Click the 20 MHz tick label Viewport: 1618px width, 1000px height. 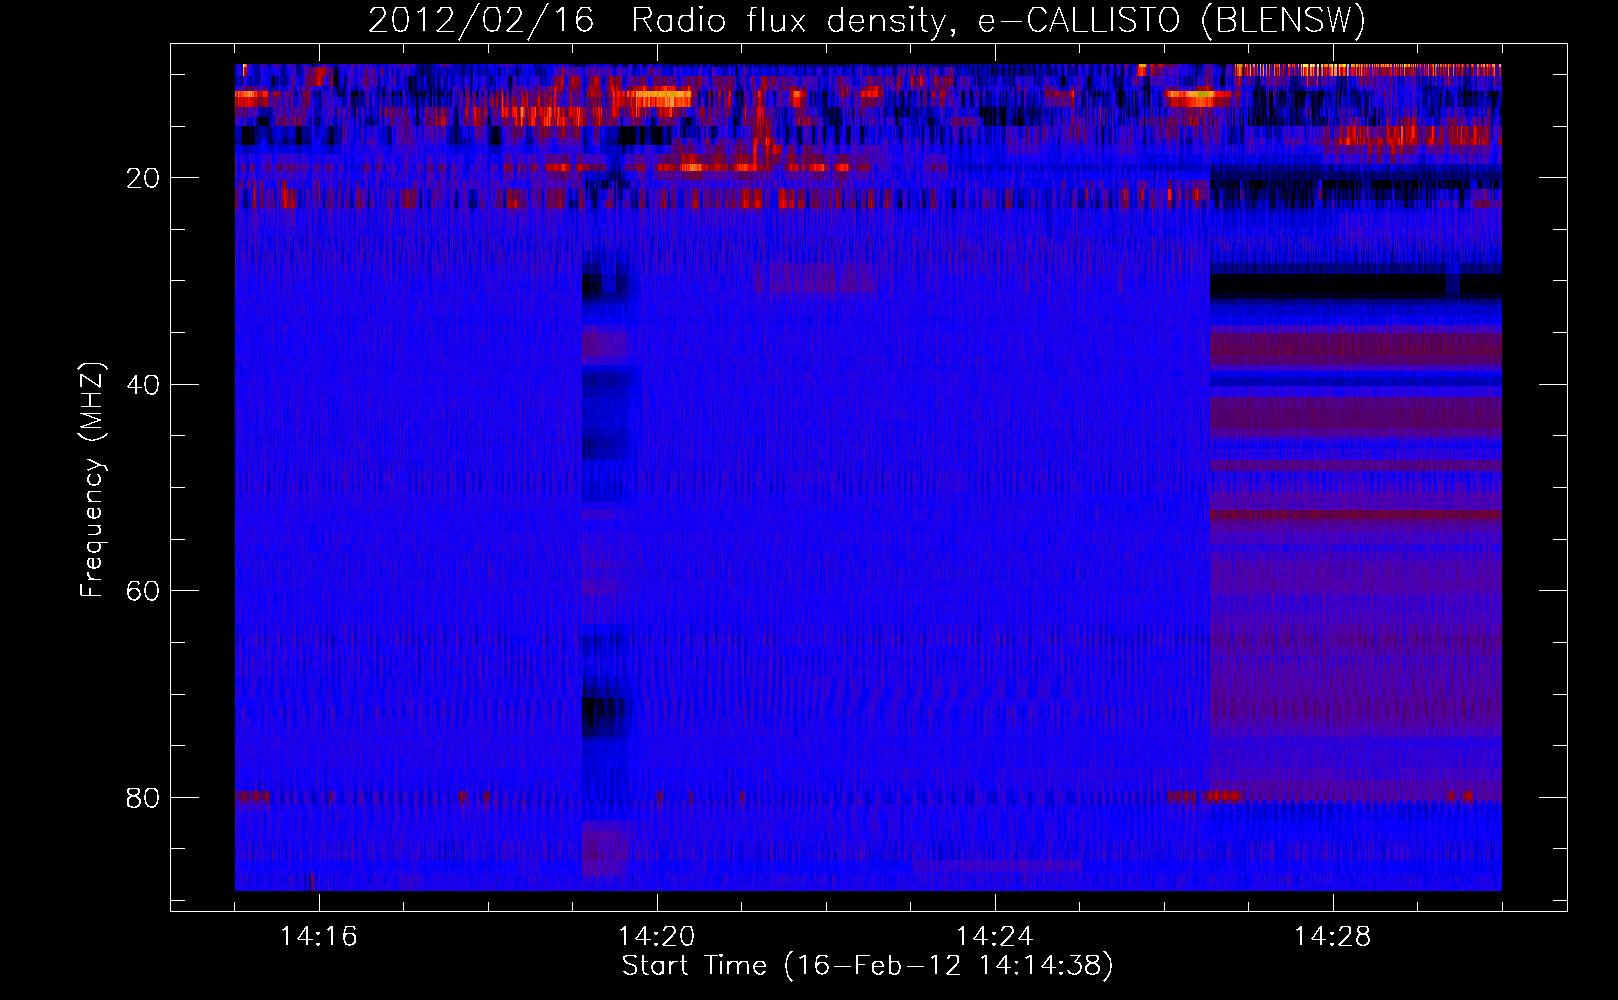coord(143,178)
